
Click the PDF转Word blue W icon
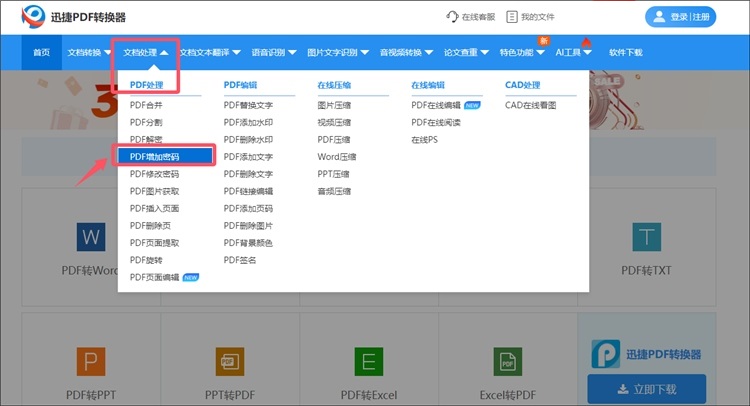(91, 237)
